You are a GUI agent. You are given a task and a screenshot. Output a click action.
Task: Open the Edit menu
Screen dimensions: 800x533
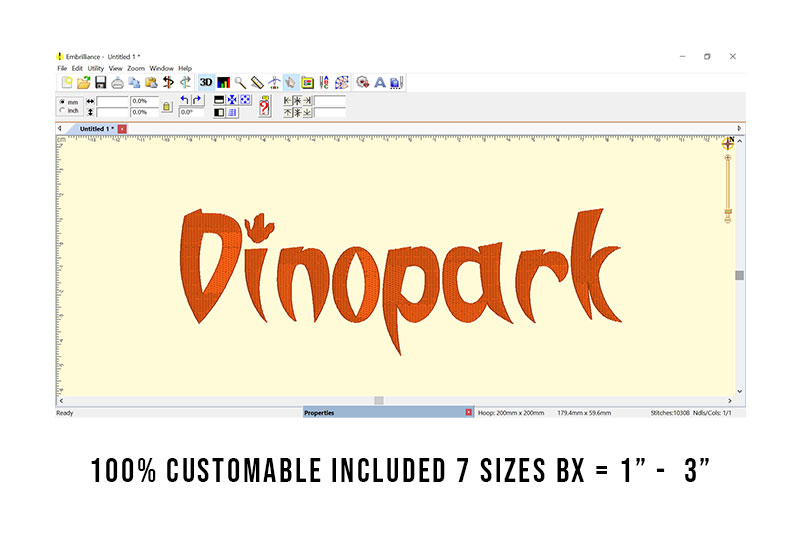click(77, 68)
